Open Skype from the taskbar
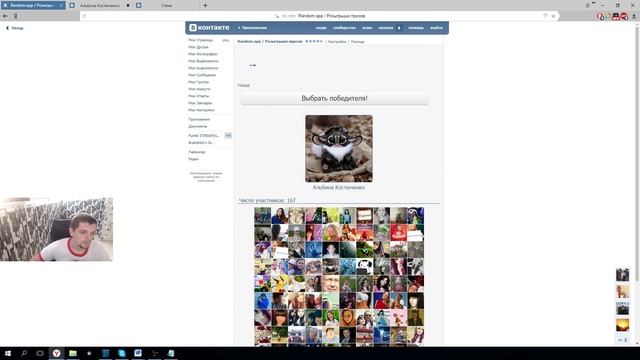This screenshot has width=640, height=360. click(122, 353)
